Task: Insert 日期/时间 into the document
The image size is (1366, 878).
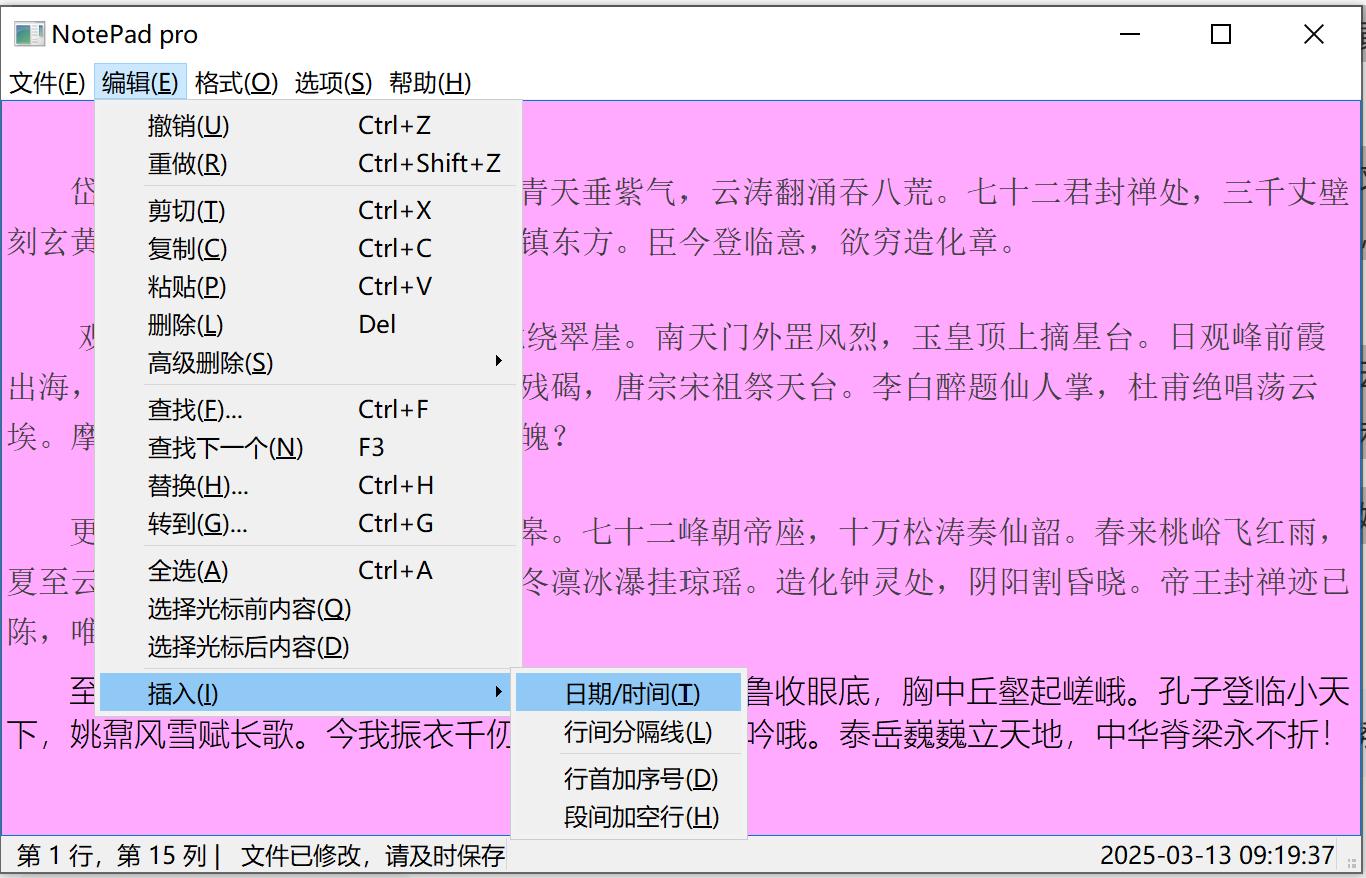Action: point(628,690)
